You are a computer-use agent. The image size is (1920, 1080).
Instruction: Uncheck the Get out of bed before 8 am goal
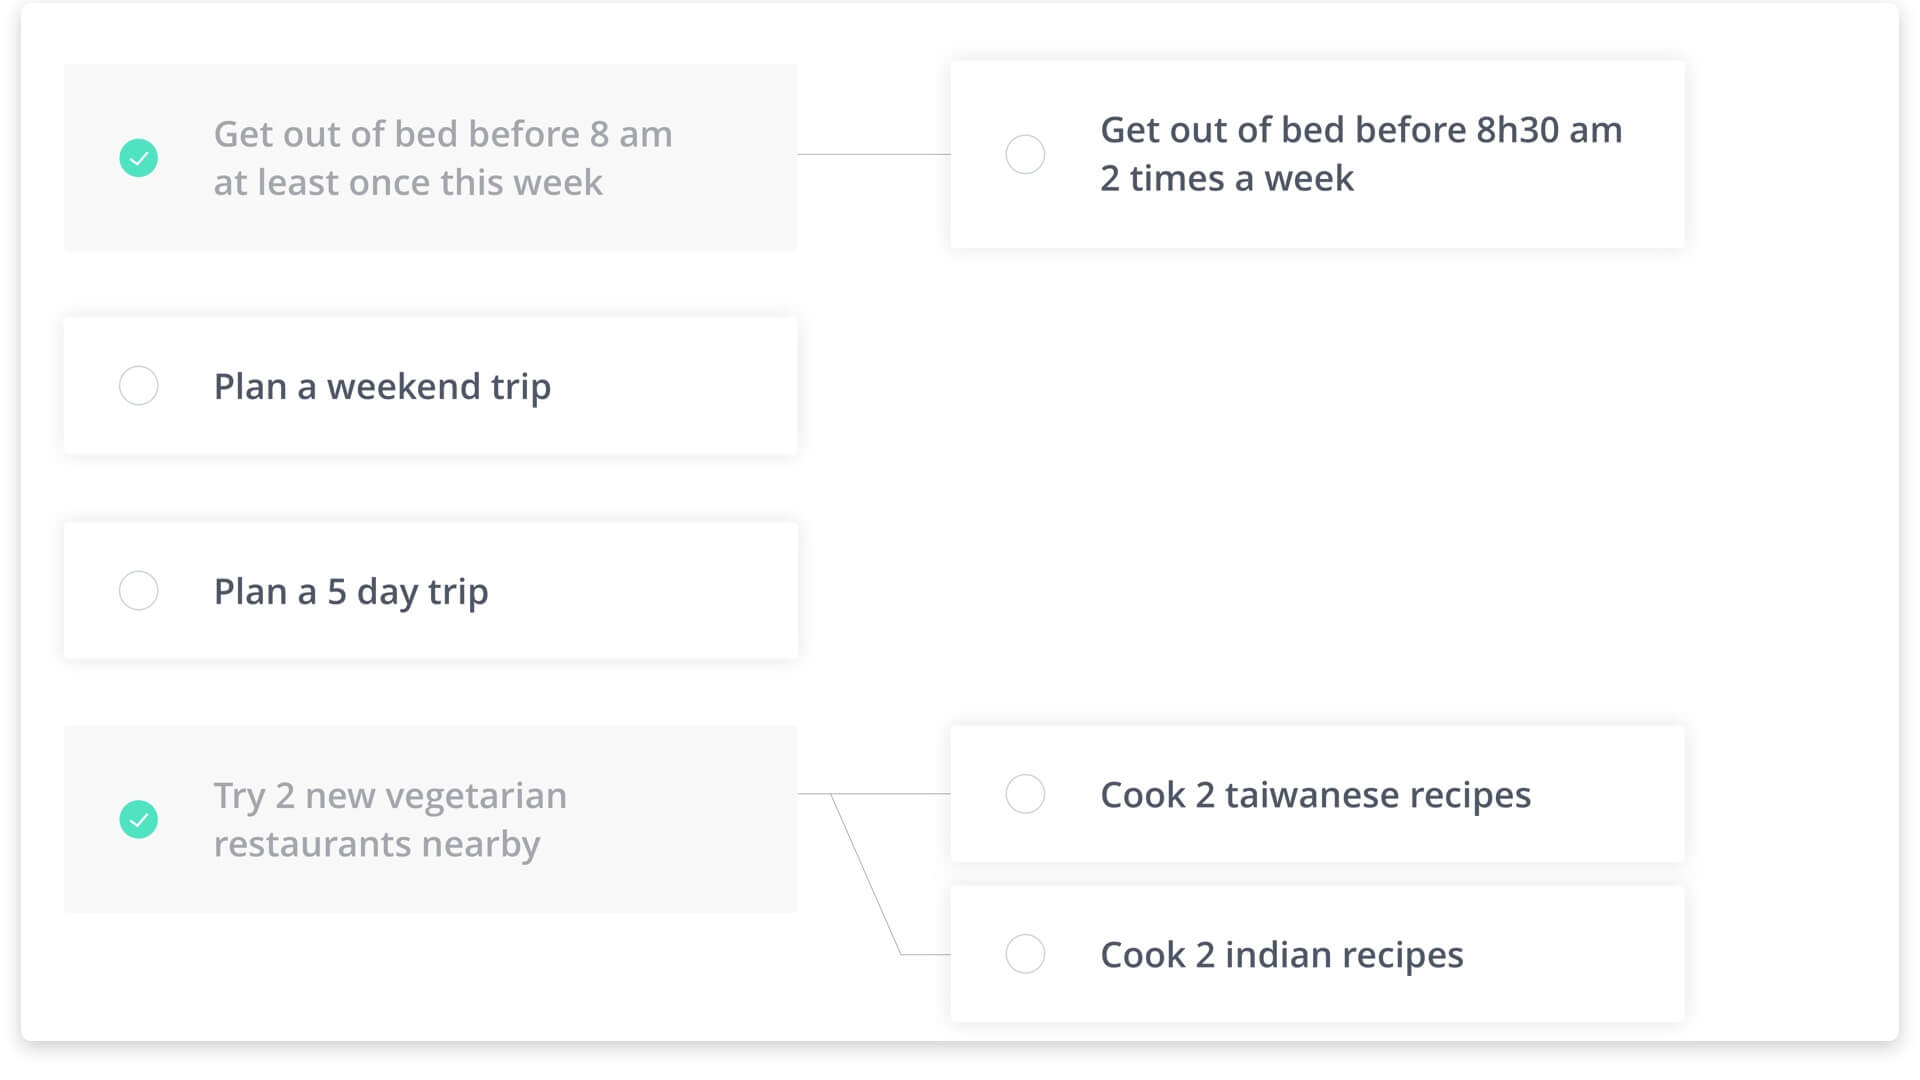coord(139,156)
